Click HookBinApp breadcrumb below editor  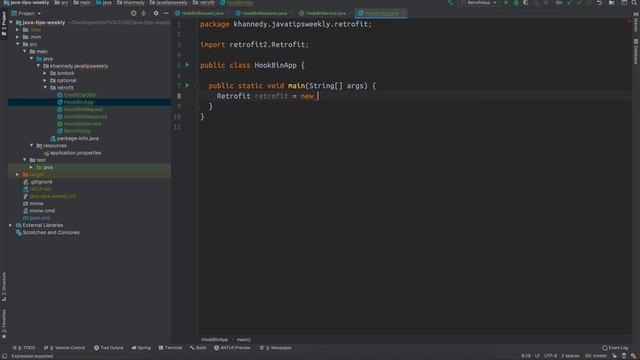tap(214, 340)
